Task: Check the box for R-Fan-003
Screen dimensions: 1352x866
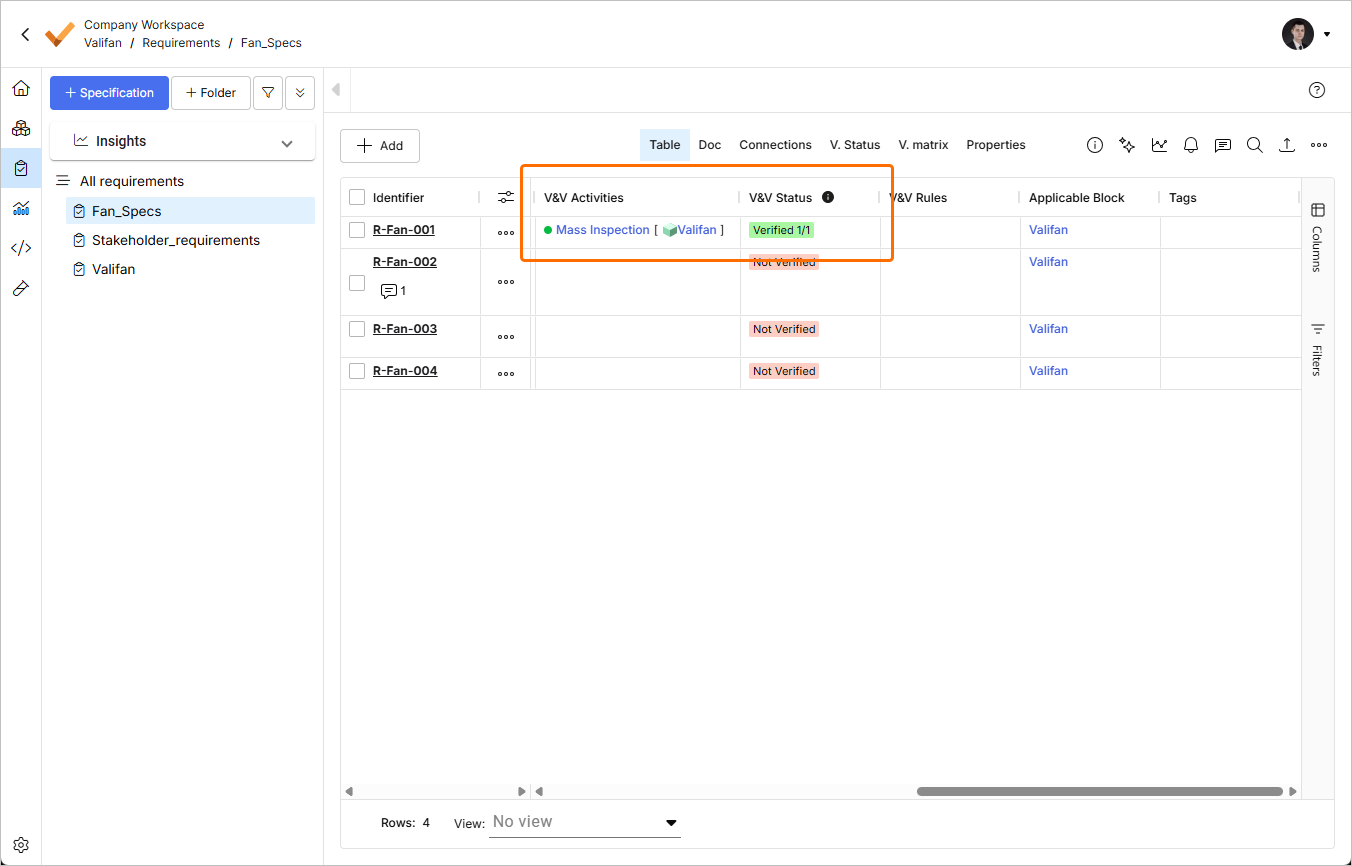Action: (357, 329)
